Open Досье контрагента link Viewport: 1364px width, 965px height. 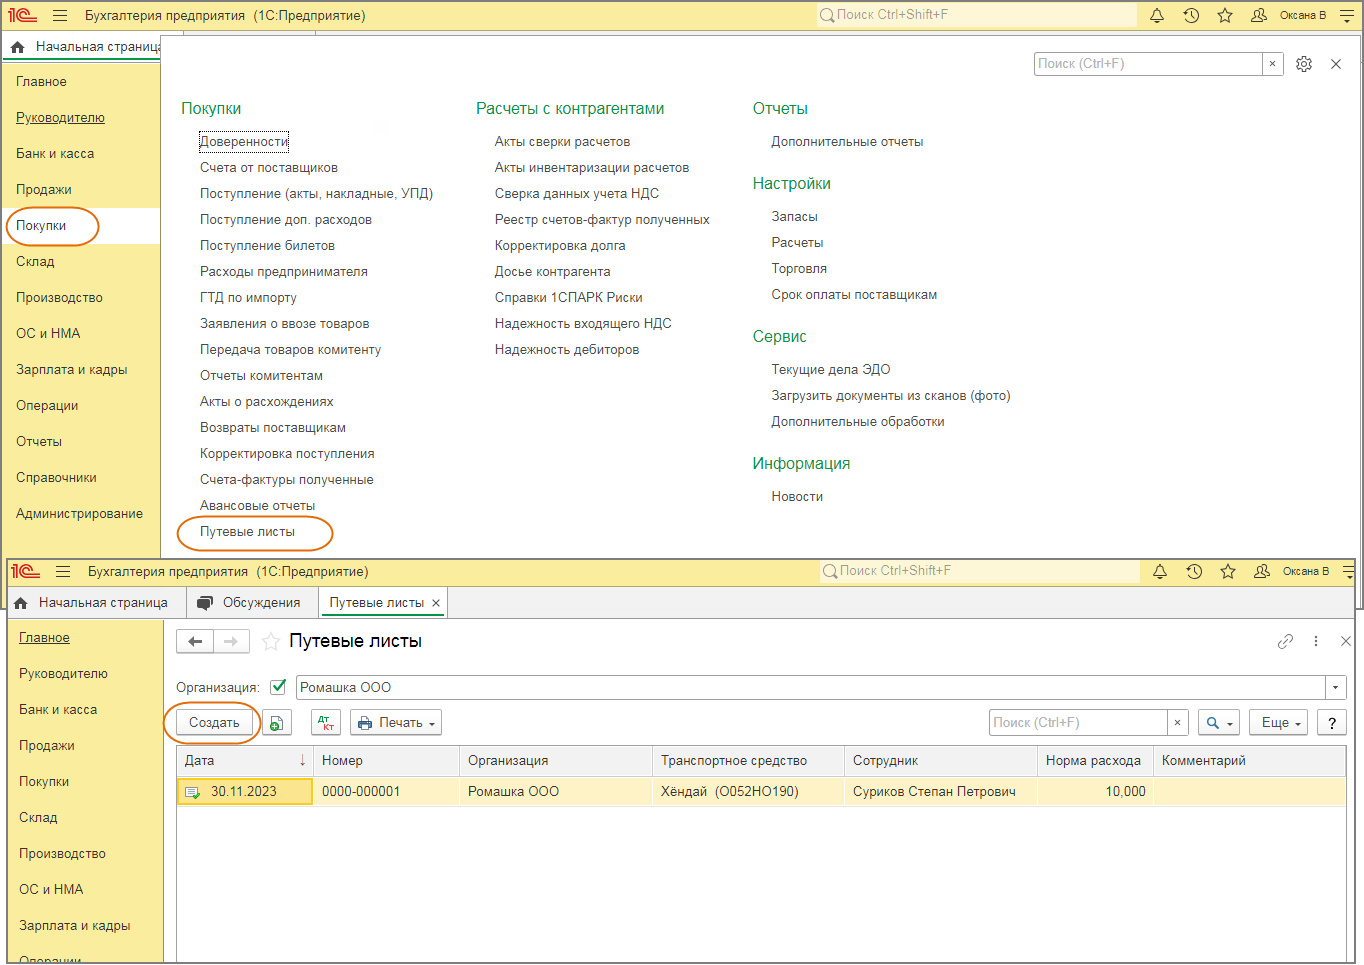(x=552, y=272)
